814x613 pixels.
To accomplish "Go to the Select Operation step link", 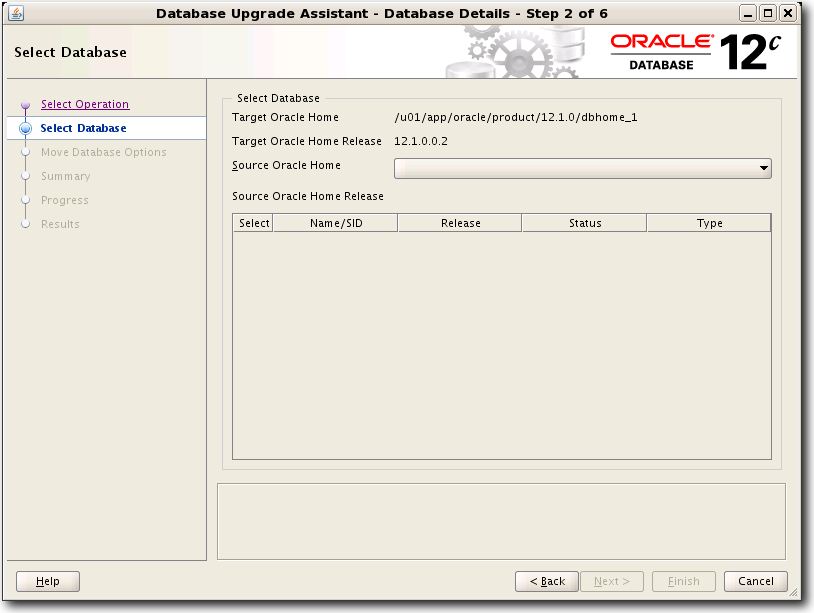I will [85, 104].
